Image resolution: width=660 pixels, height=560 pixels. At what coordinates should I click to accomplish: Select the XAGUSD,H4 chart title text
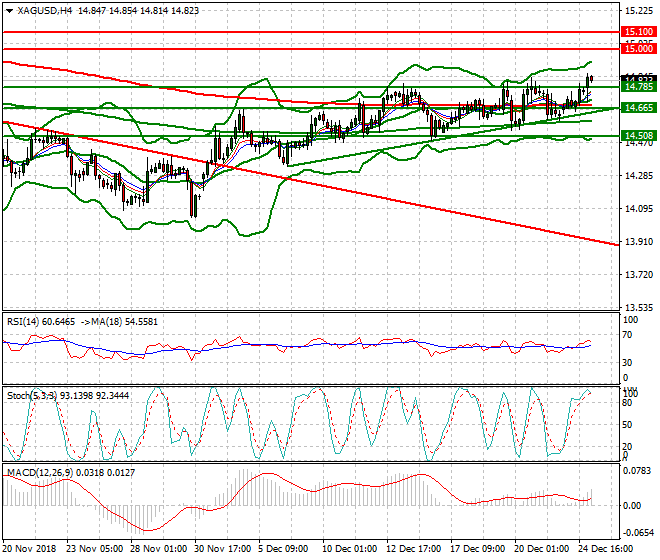coord(43,11)
